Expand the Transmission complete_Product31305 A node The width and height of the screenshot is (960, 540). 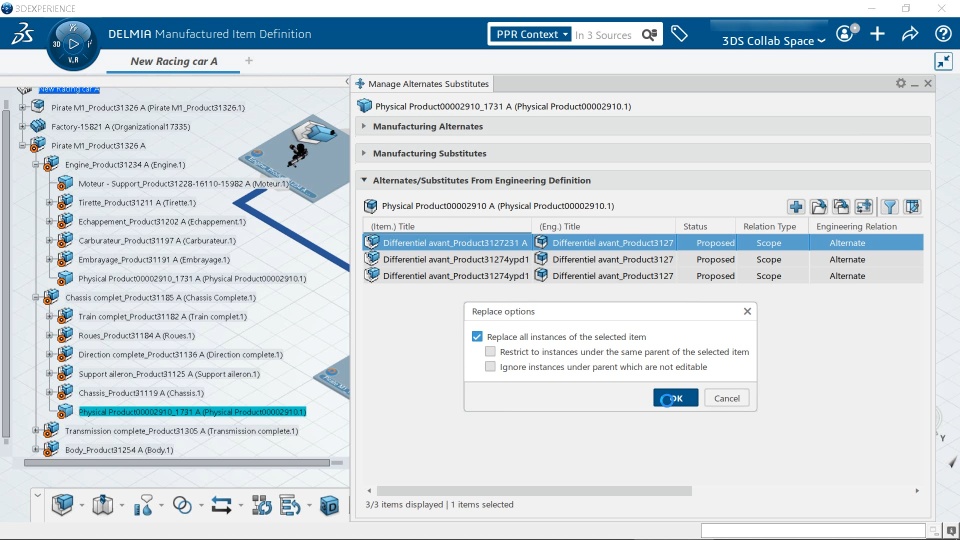click(36, 431)
